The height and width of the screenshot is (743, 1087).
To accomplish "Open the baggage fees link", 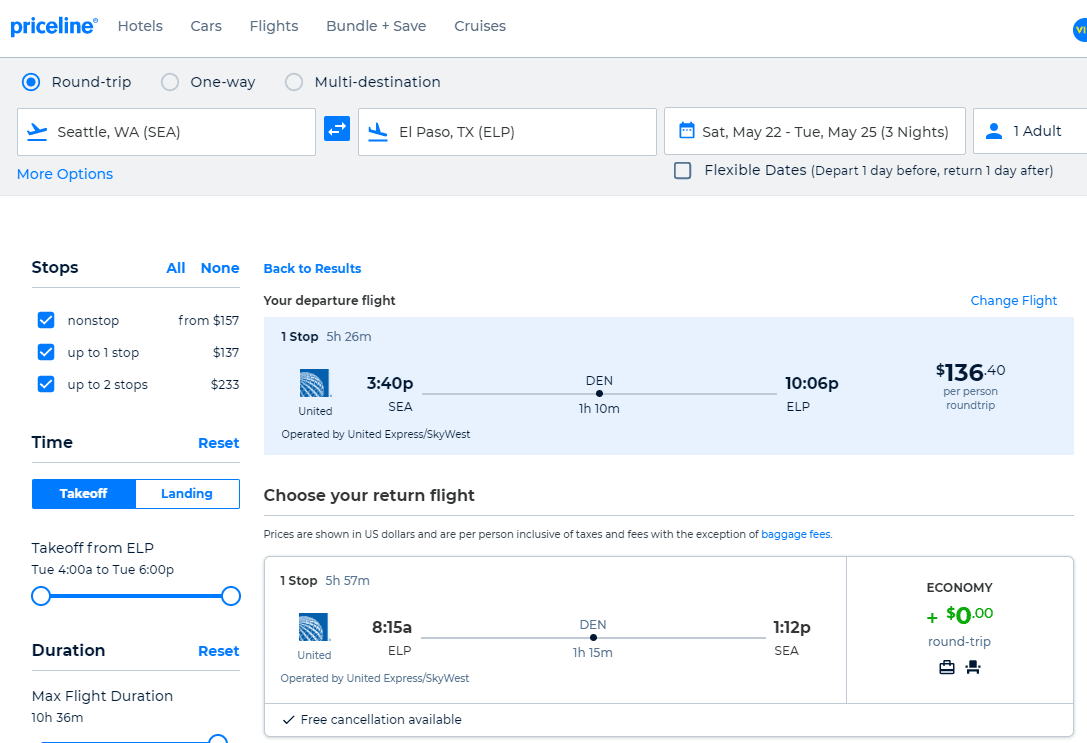I will pos(795,534).
